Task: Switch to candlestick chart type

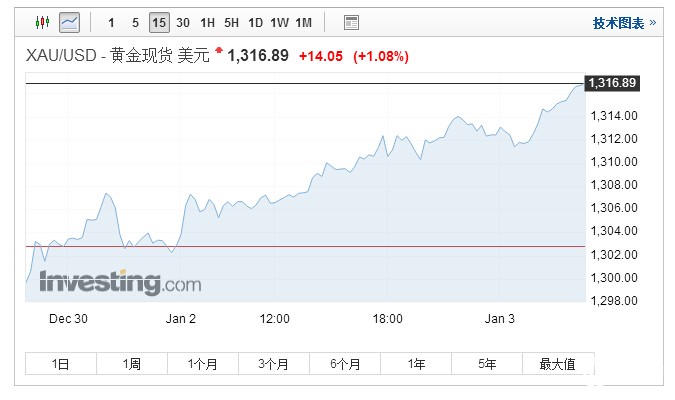Action: coord(42,22)
